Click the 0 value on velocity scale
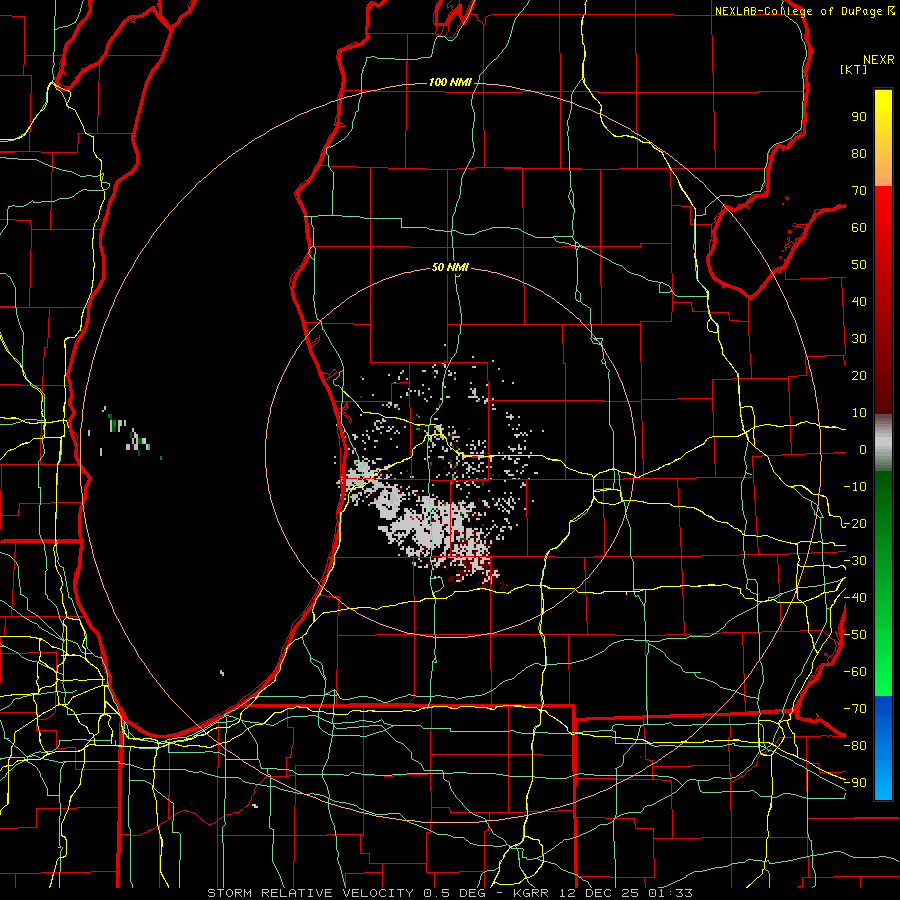 863,450
